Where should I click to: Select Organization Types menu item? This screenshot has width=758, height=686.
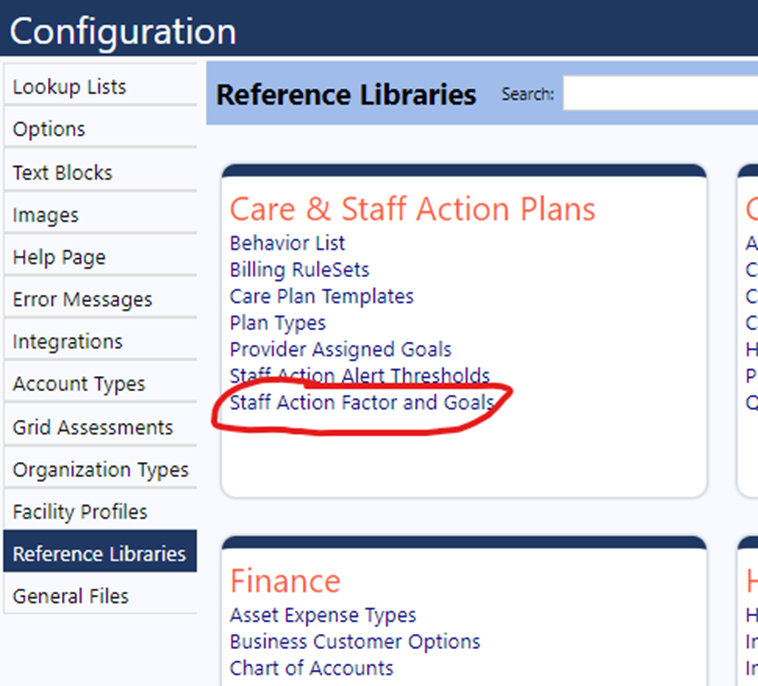100,469
